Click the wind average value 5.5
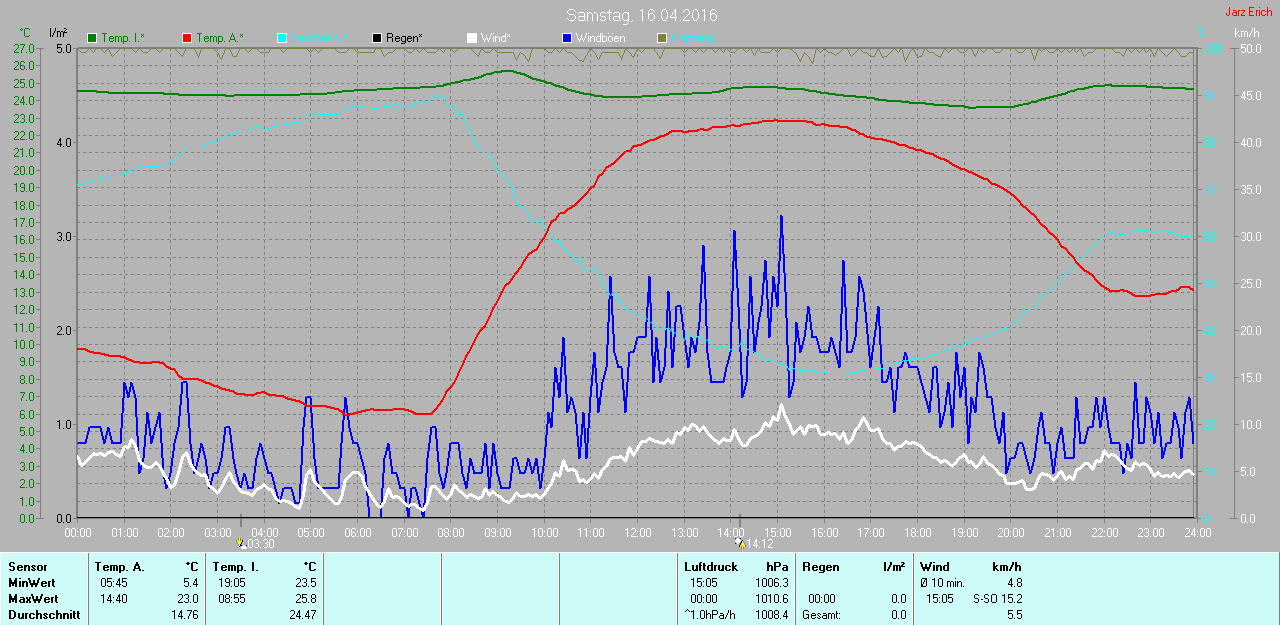The height and width of the screenshot is (625, 1280). click(1014, 614)
